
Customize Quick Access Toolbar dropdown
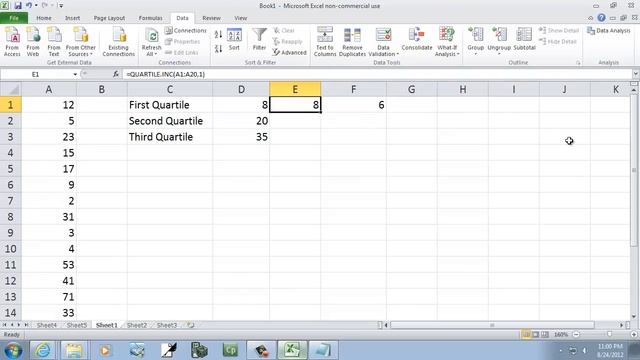(x=61, y=6)
